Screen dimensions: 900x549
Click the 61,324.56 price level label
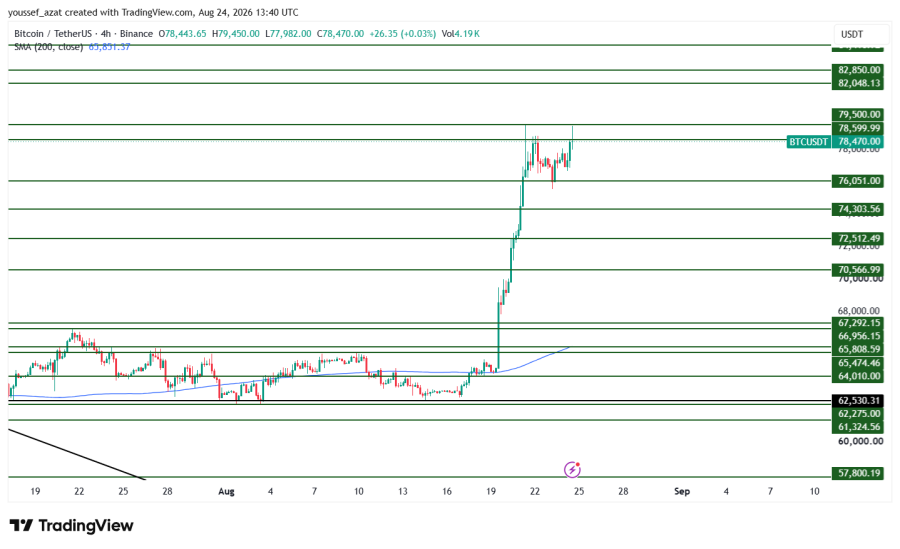point(858,427)
